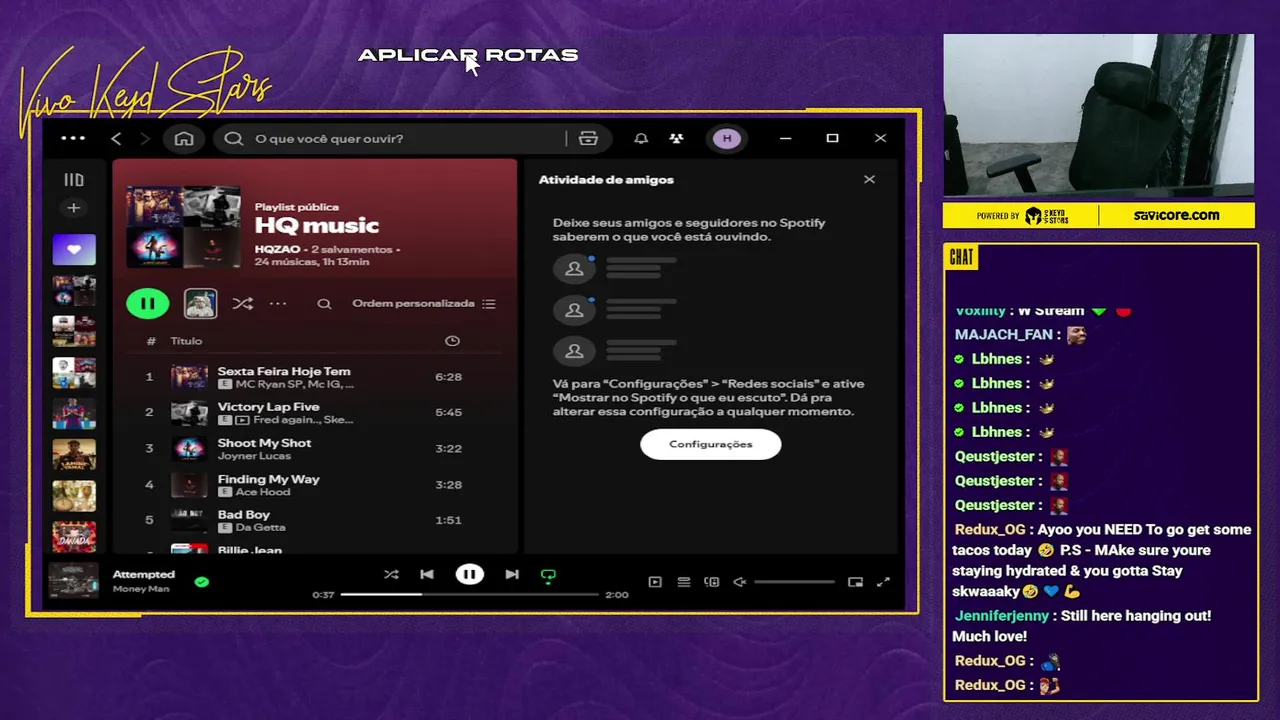Screen dimensions: 1280x720
Task: Click duration 6:28 of first track
Action: click(448, 377)
